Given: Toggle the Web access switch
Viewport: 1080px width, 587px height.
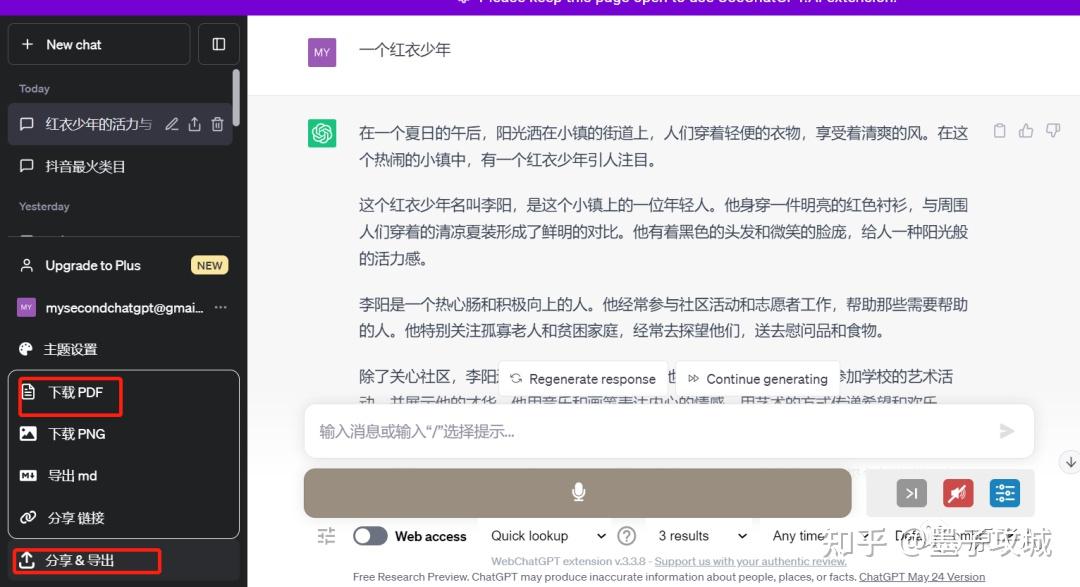Looking at the screenshot, I should [x=370, y=536].
